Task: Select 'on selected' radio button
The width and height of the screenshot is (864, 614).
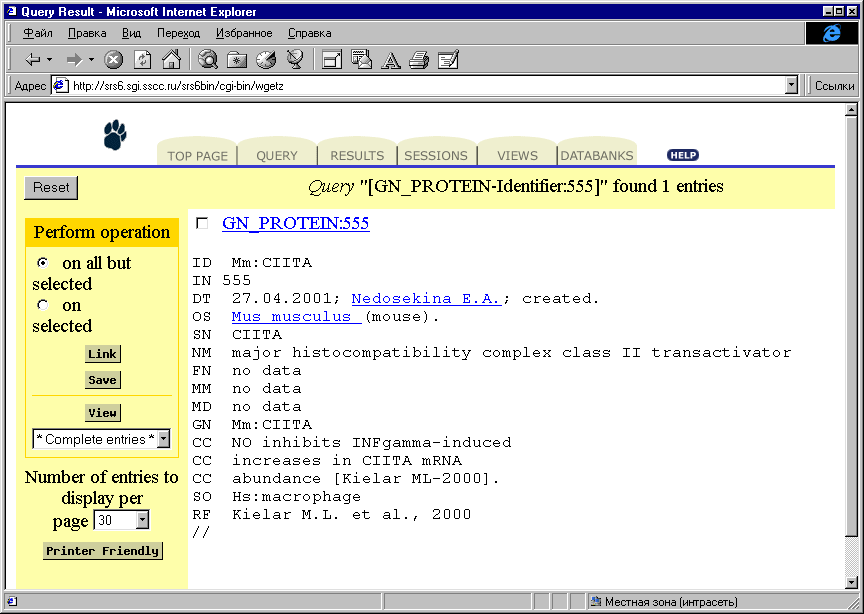Action: tap(42, 305)
